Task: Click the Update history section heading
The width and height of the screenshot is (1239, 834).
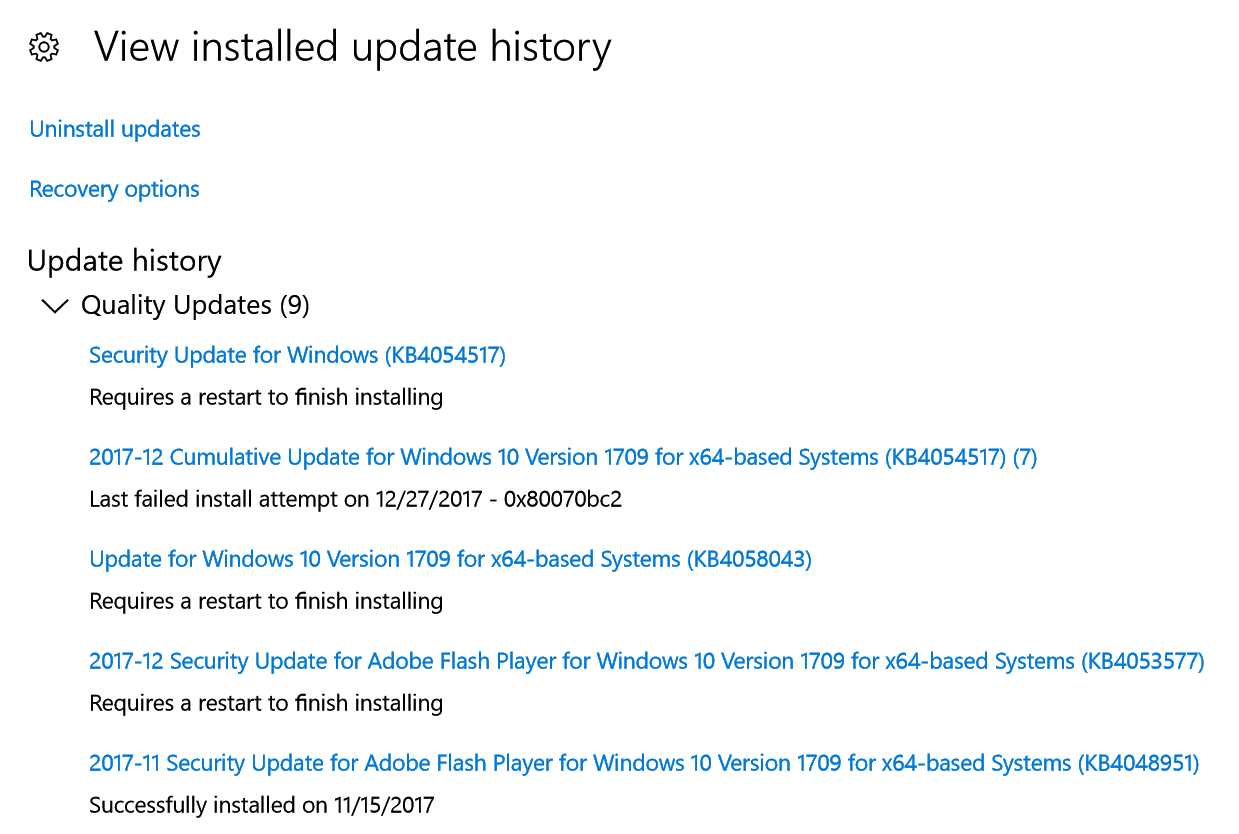Action: click(125, 261)
